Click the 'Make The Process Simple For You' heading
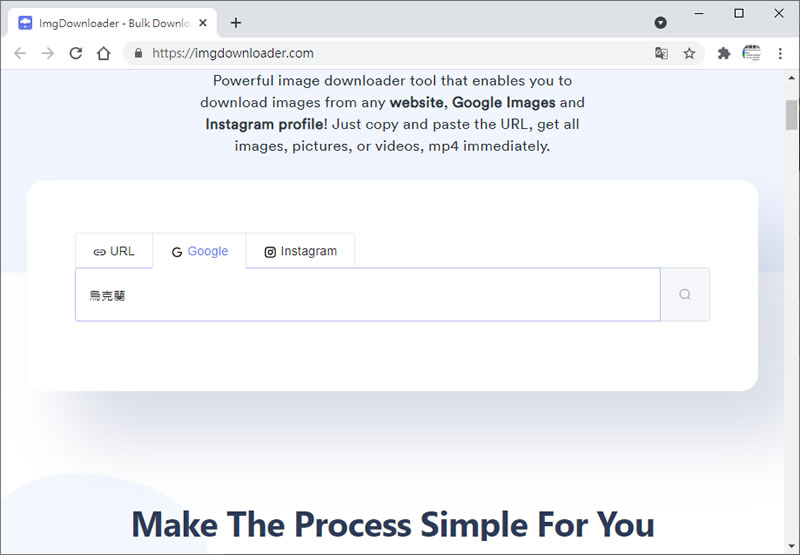Screen dimensions: 800x555 pyautogui.click(x=393, y=524)
